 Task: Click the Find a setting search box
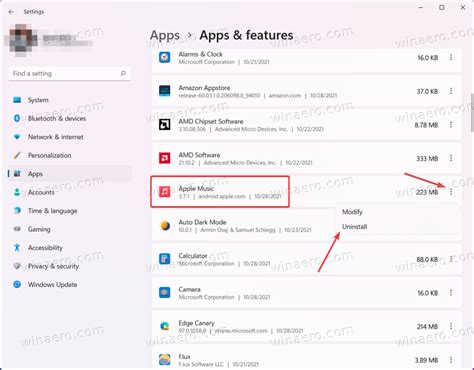point(69,73)
